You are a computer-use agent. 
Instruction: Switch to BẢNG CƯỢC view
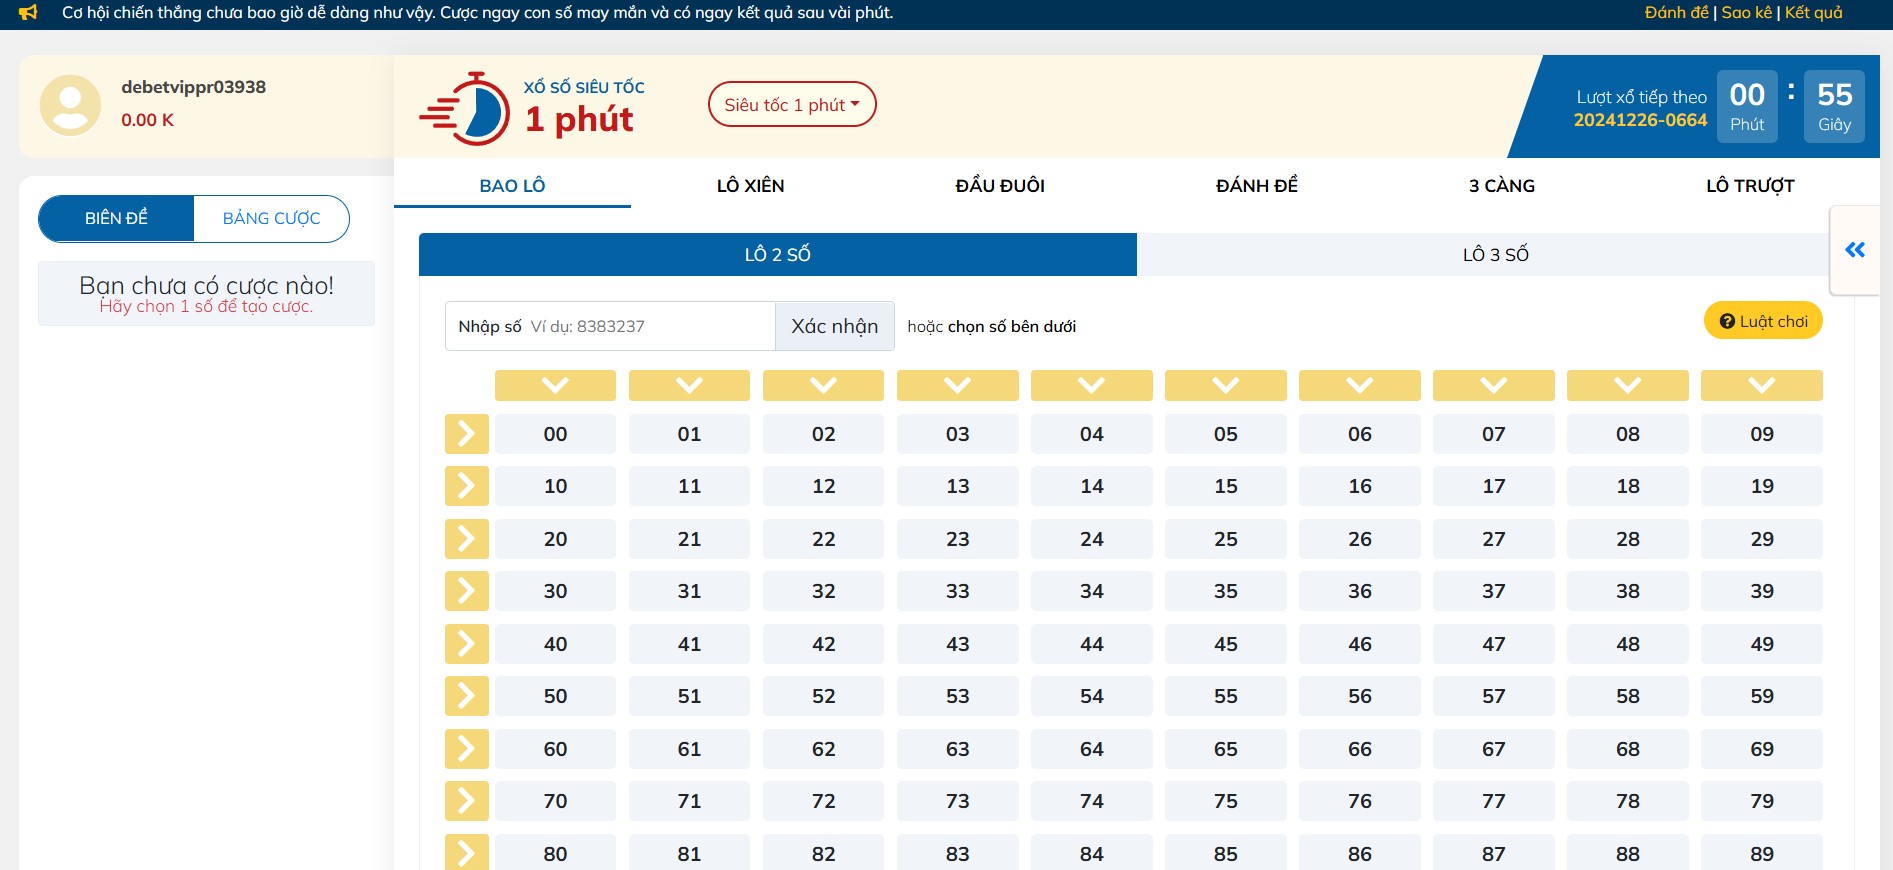tap(271, 218)
